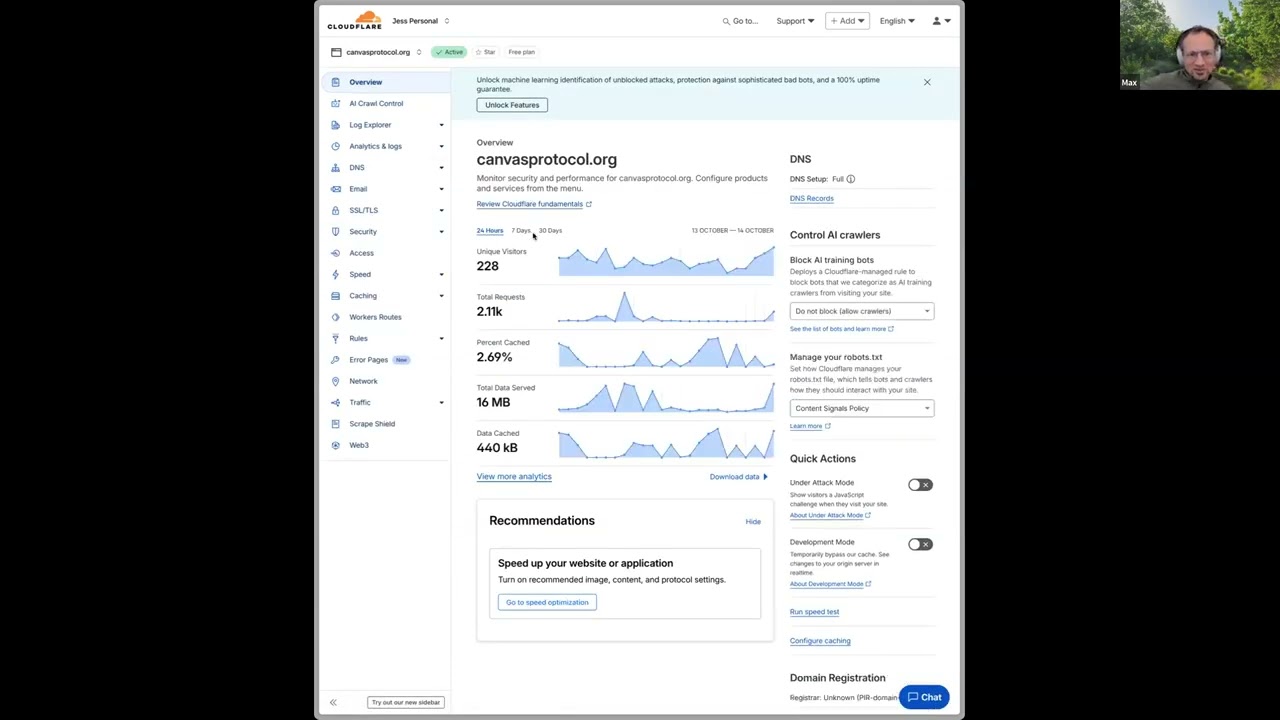Click the Speed lightning icon
Screen dimensions: 1280x720
click(336, 274)
